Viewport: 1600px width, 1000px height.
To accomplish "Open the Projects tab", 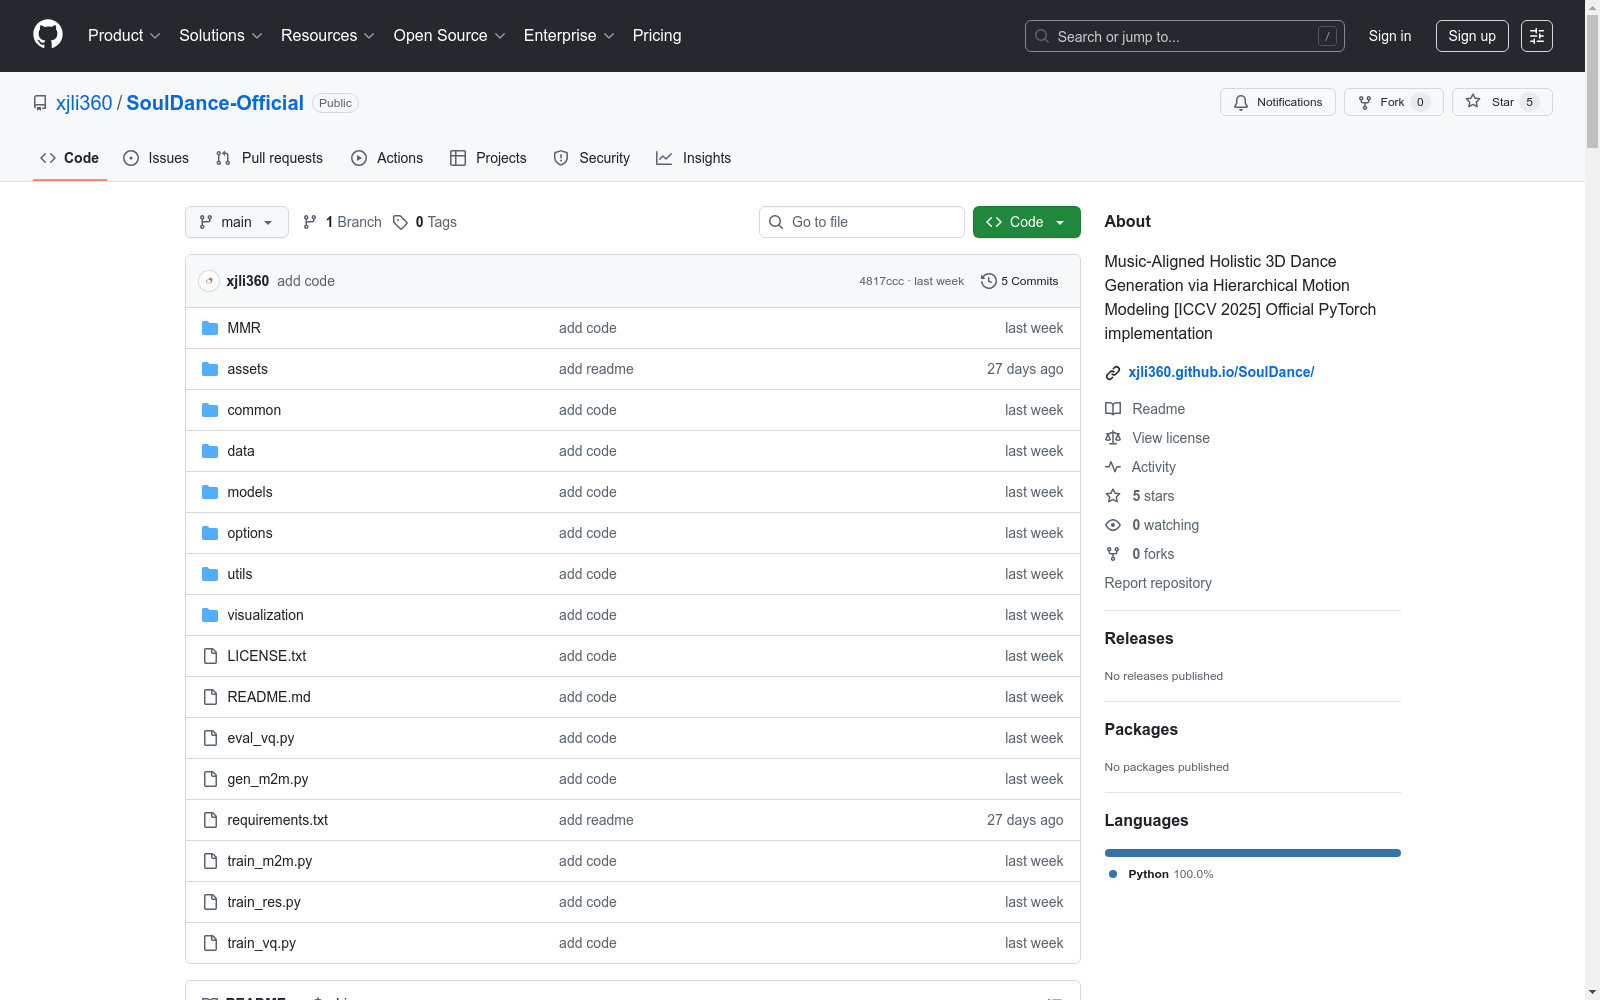I will tap(488, 158).
